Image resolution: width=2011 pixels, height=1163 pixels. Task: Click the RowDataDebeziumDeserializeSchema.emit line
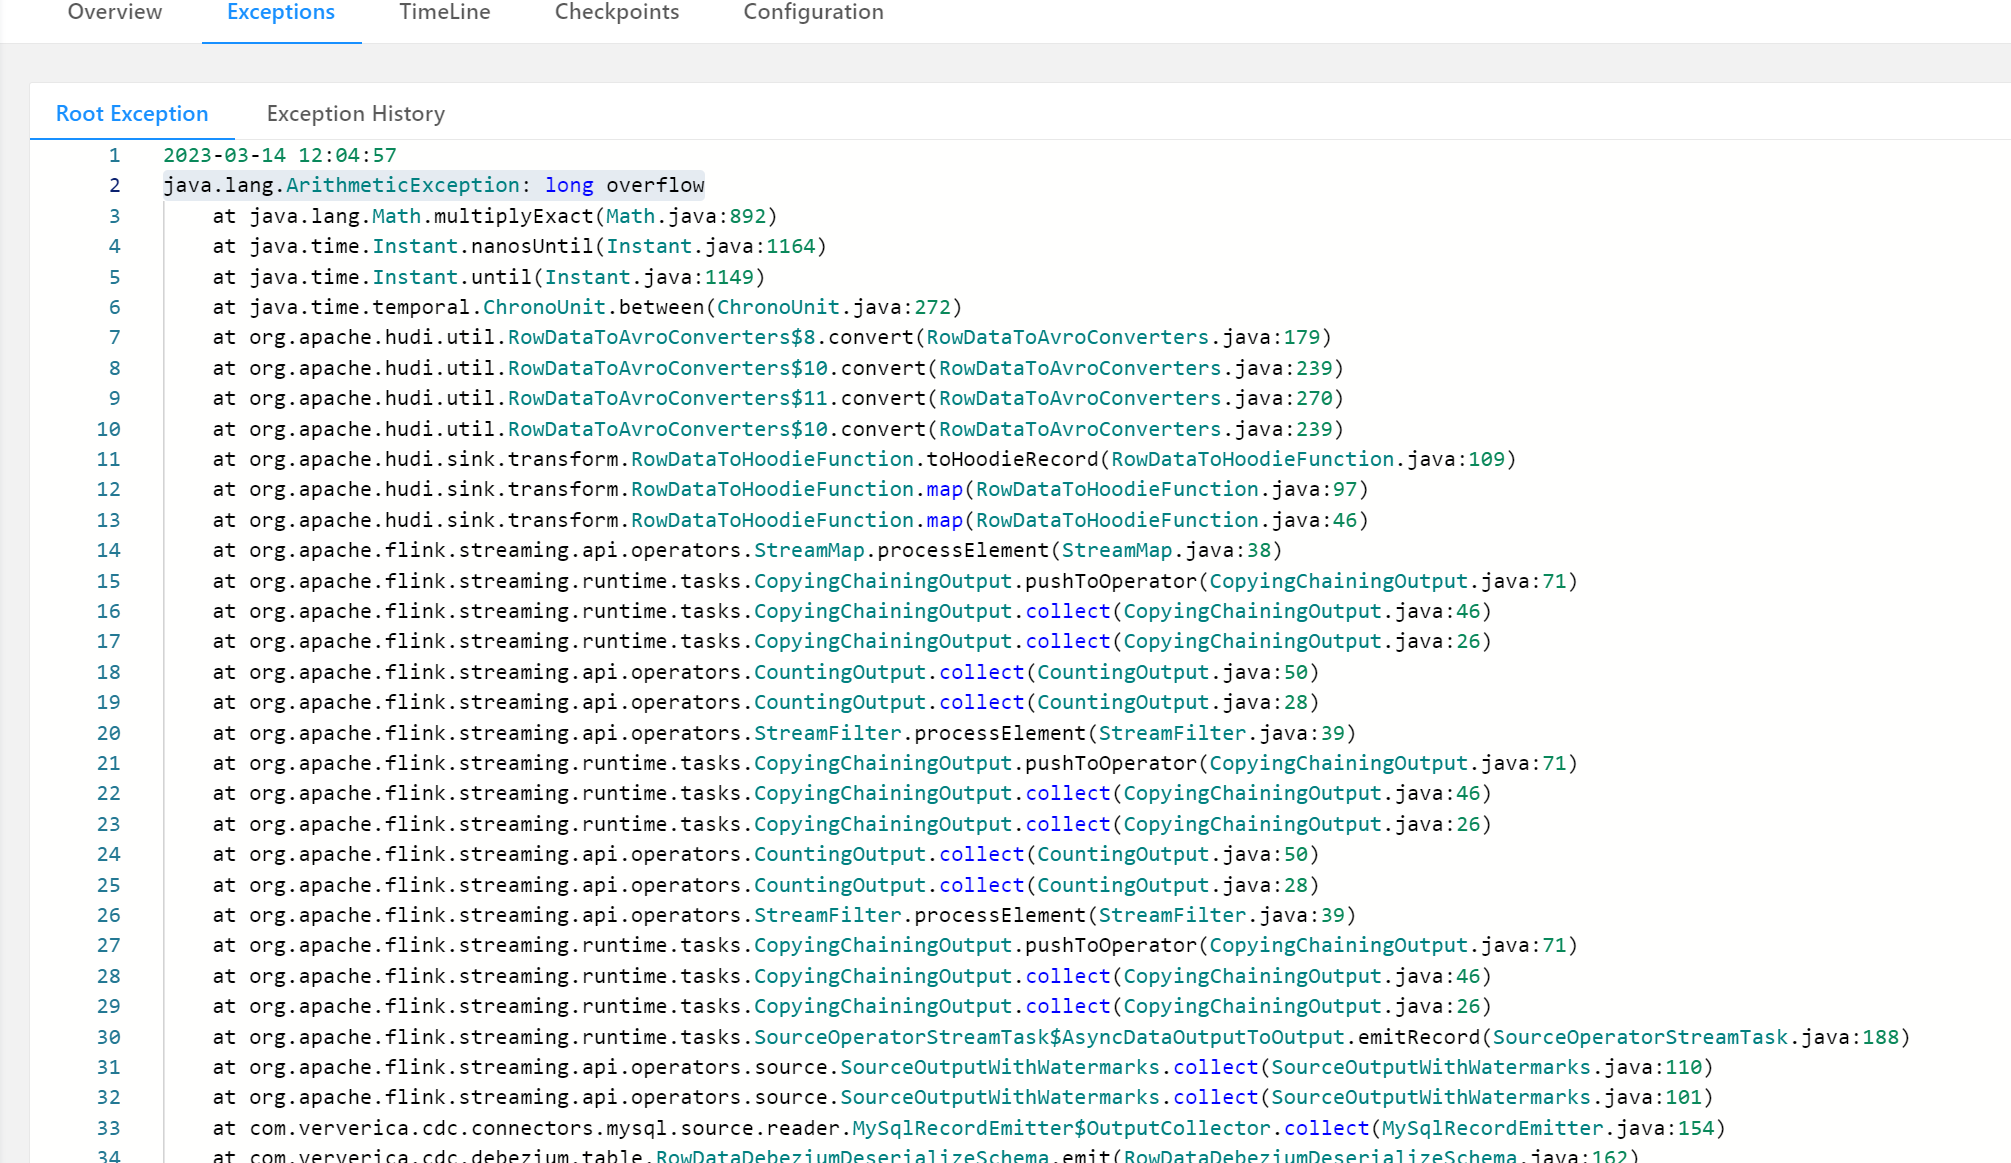[x=926, y=1155]
